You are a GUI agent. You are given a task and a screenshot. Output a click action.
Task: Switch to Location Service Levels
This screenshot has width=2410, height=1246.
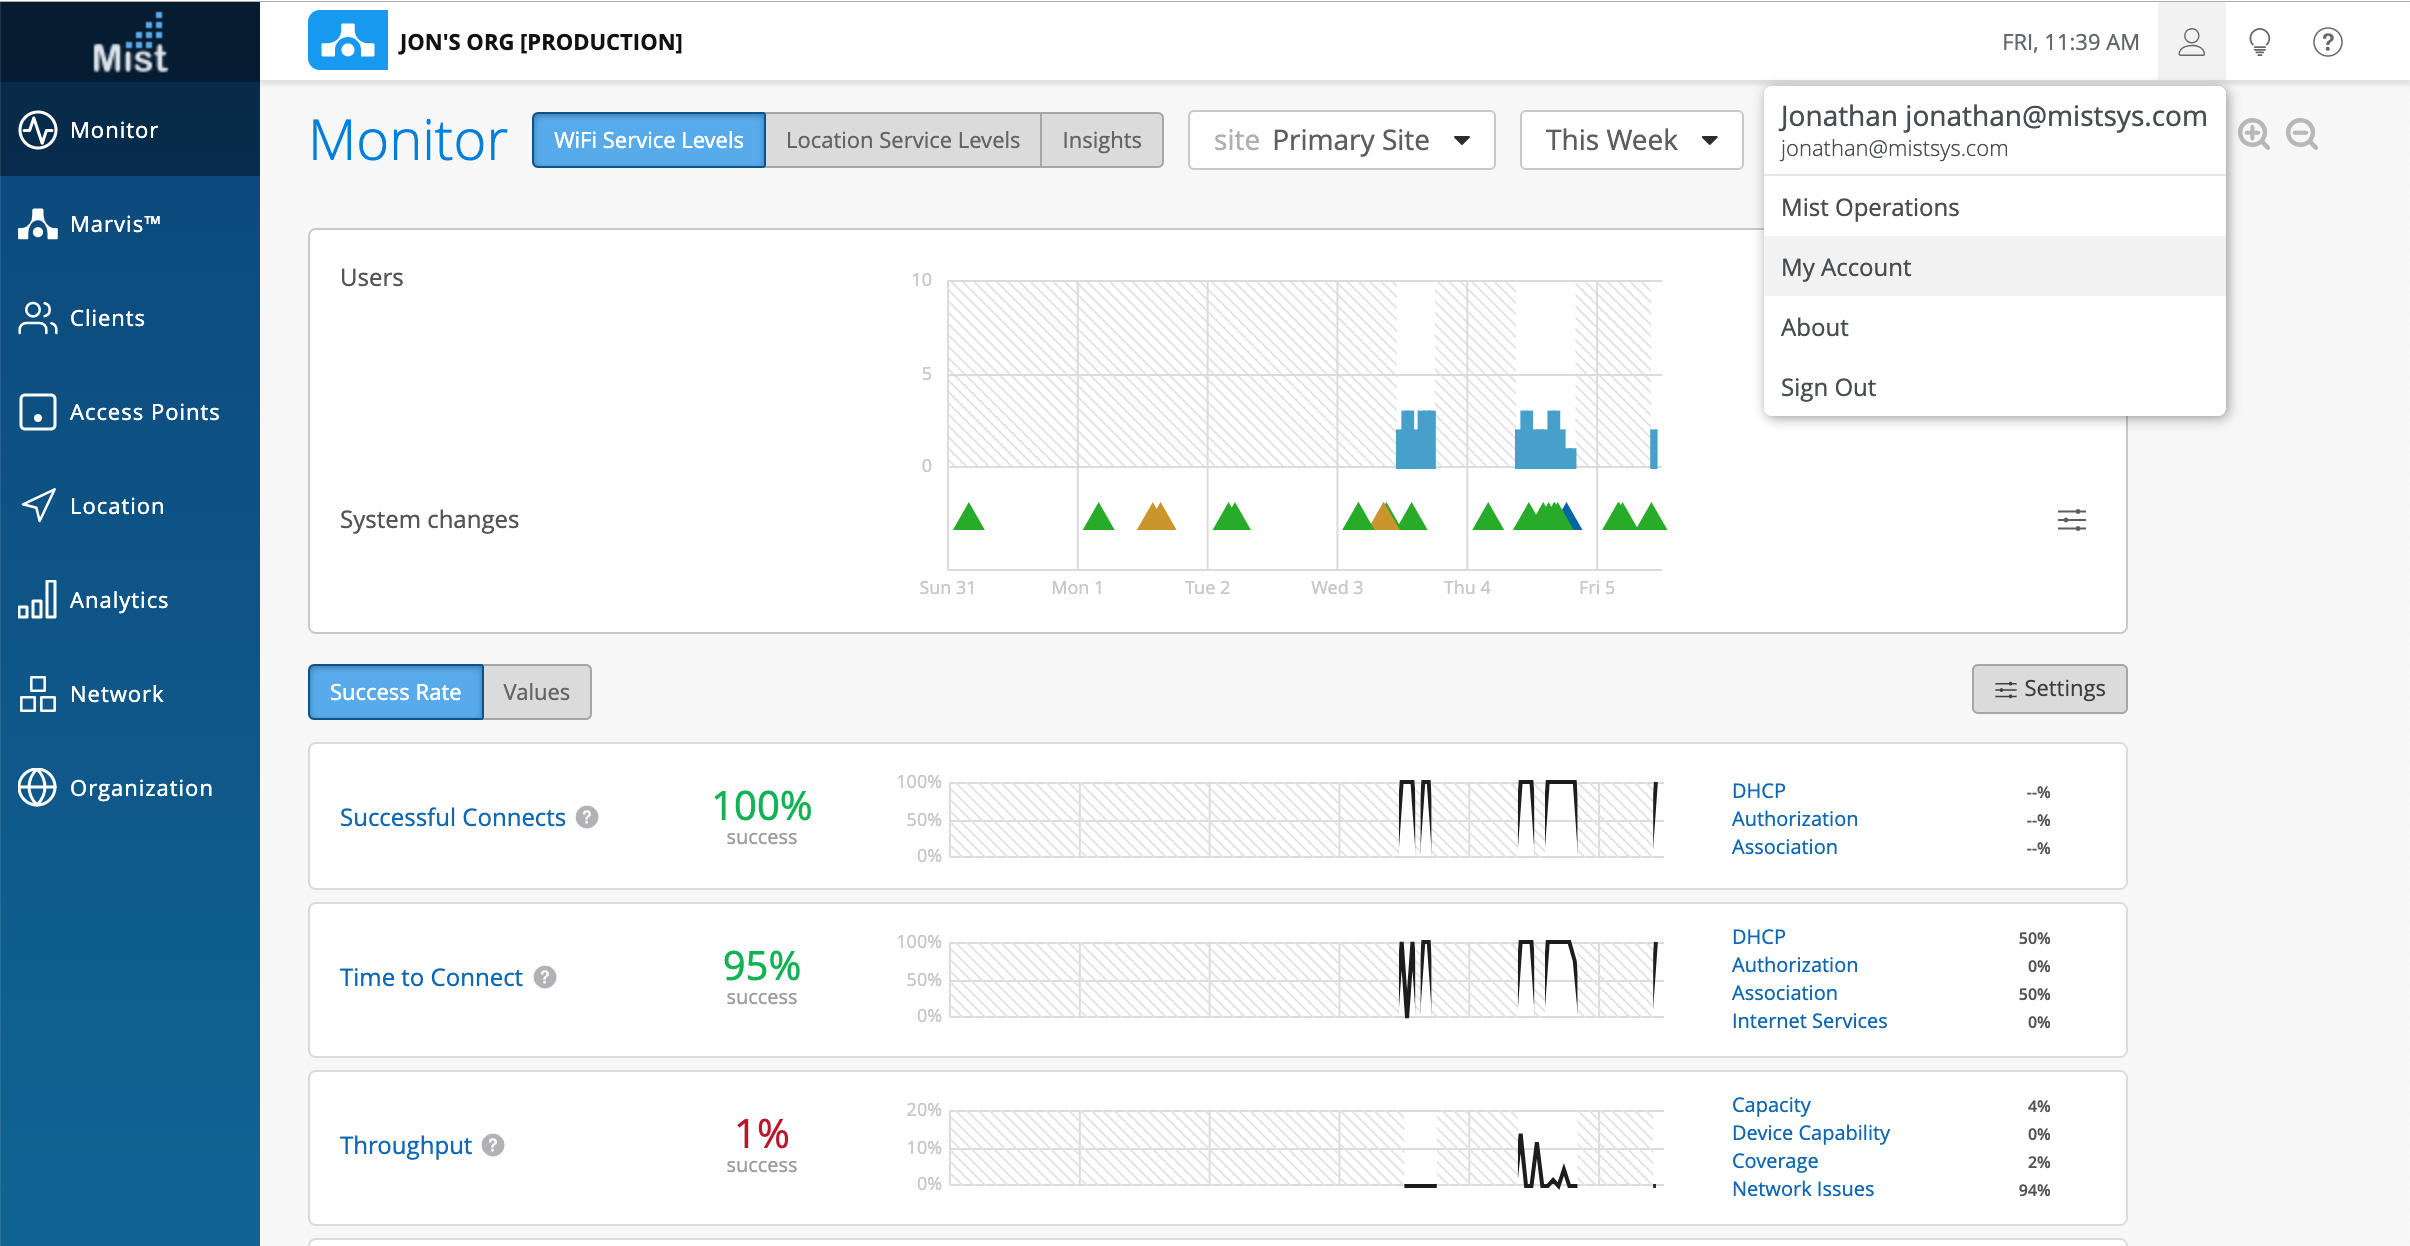tap(902, 140)
